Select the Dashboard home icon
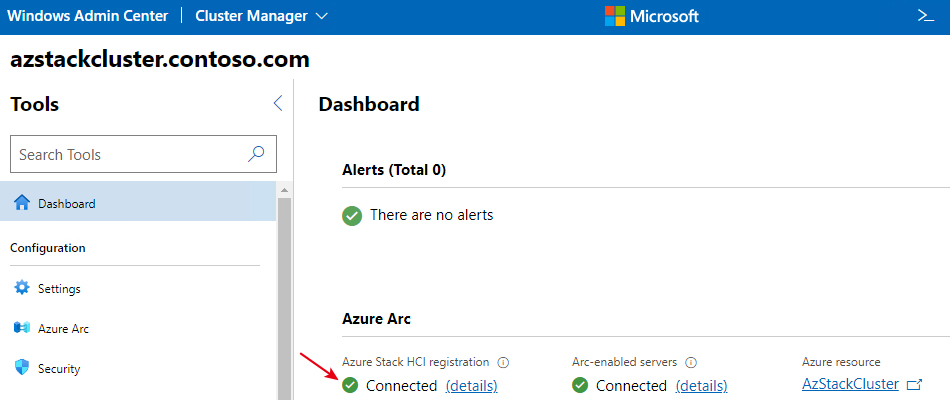The width and height of the screenshot is (950, 400). point(22,203)
